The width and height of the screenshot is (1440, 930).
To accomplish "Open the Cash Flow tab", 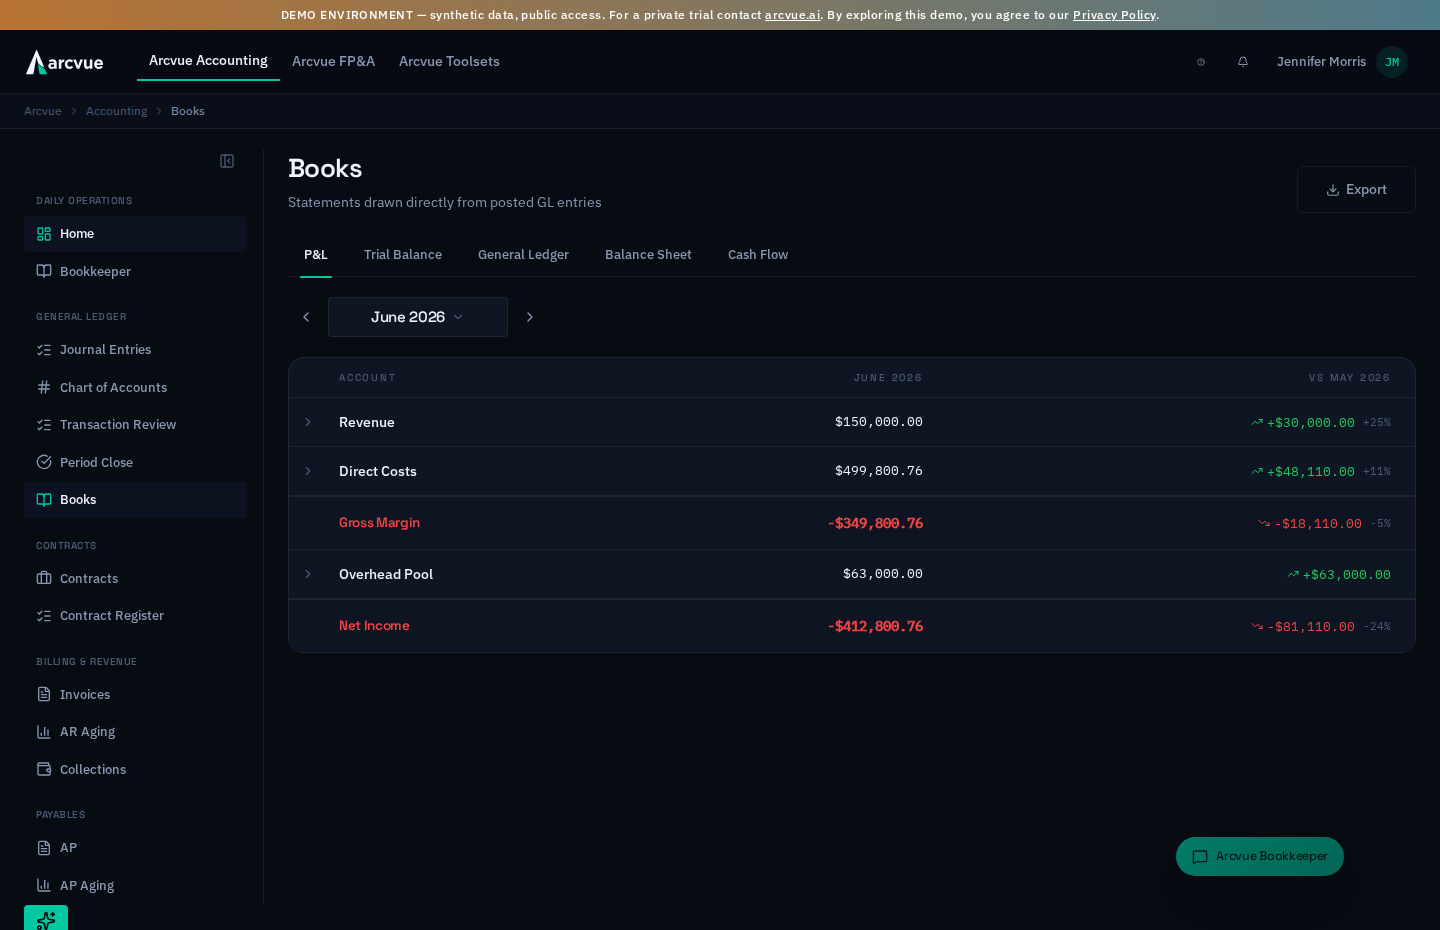I will (758, 255).
